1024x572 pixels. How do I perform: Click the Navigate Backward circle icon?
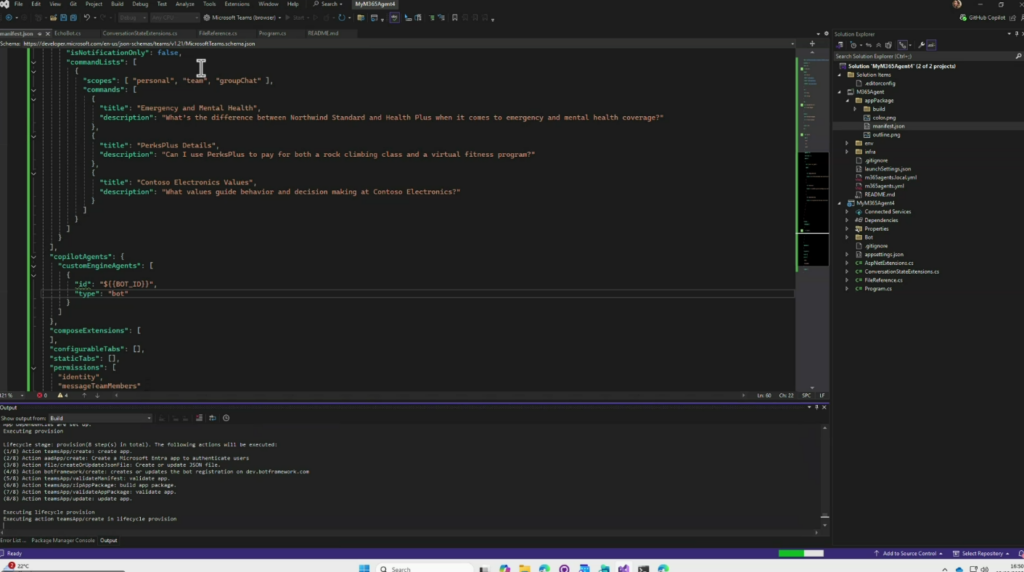pos(8,18)
